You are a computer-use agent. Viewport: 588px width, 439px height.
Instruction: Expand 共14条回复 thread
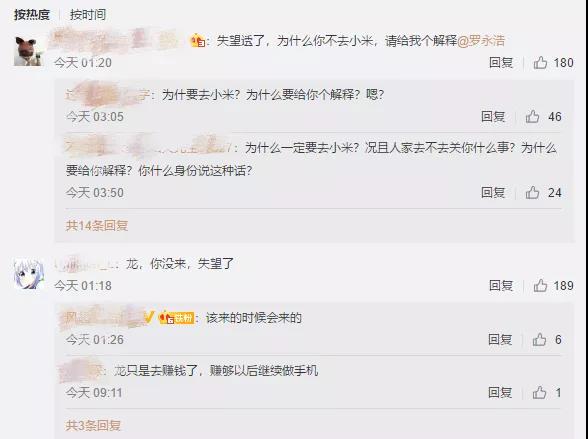coord(97,226)
